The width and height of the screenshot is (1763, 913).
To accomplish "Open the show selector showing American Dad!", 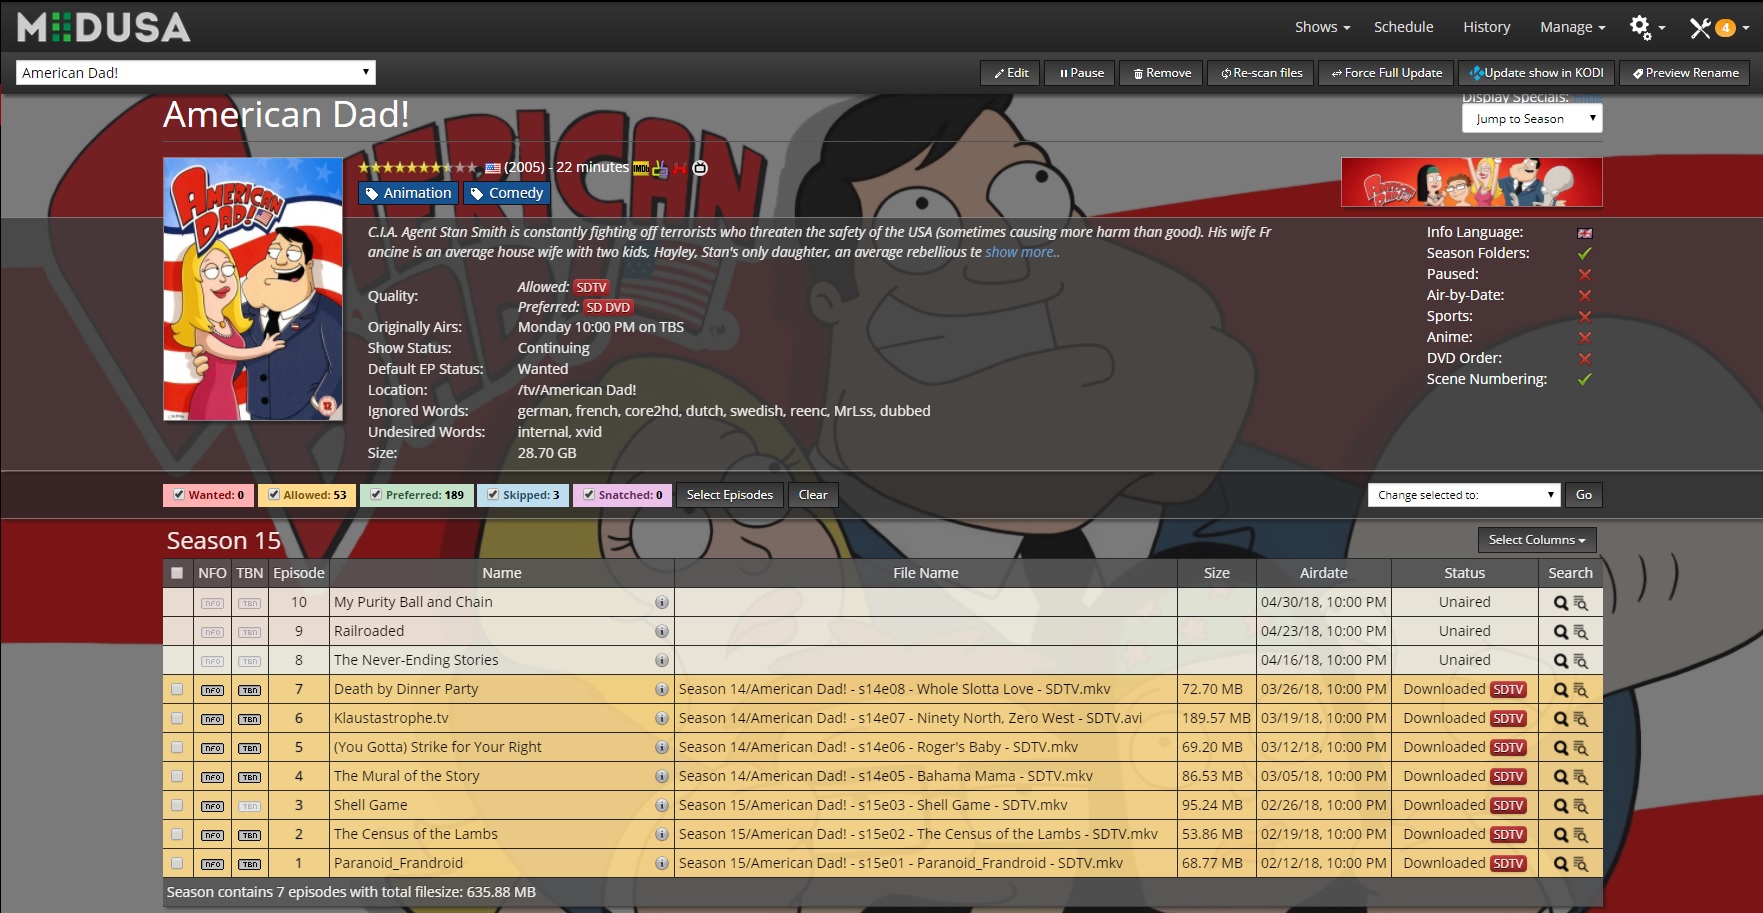I will [195, 72].
